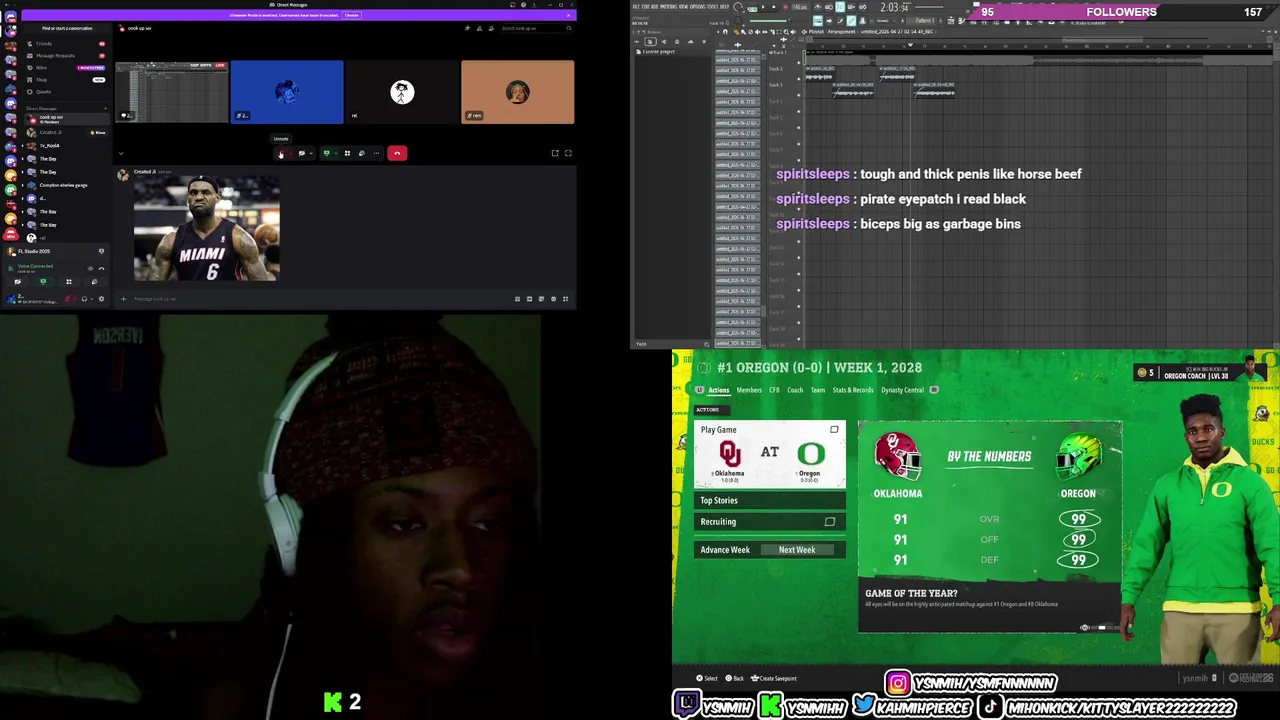This screenshot has width=1280, height=720.
Task: Toggle deafen headphones in Discord user panel
Action: [x=84, y=299]
